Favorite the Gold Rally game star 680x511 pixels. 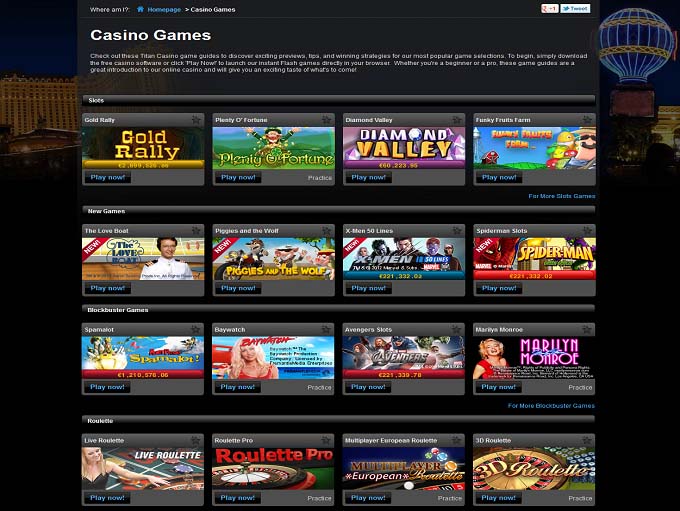[196, 120]
